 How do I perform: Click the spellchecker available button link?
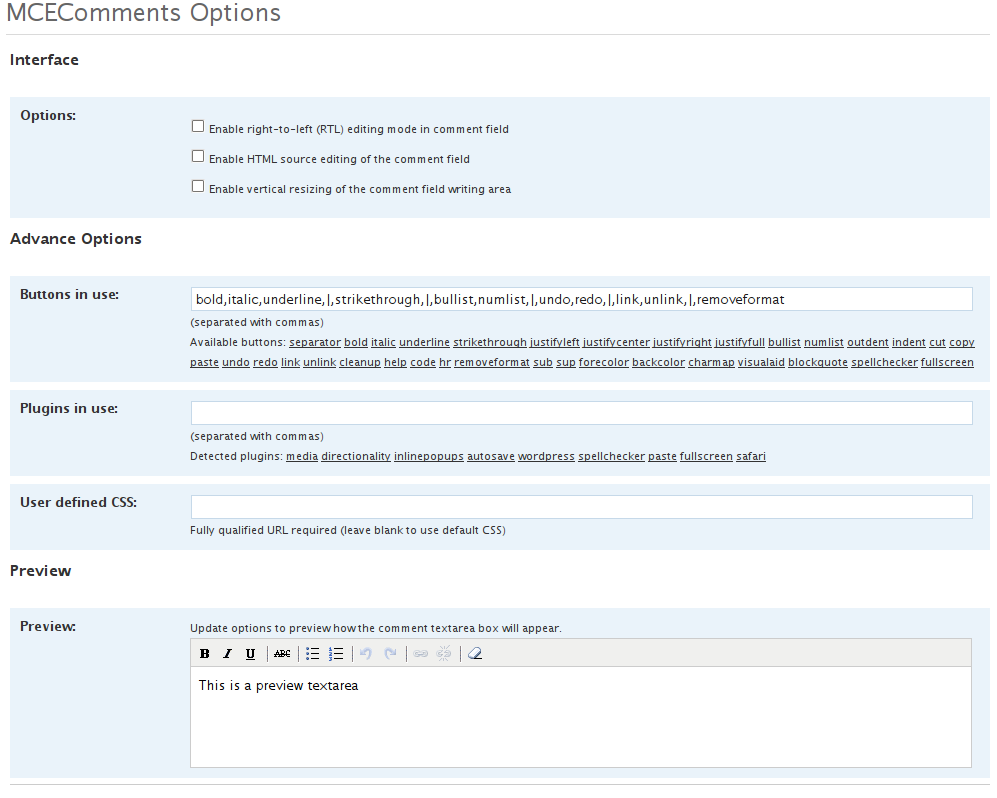click(x=884, y=362)
